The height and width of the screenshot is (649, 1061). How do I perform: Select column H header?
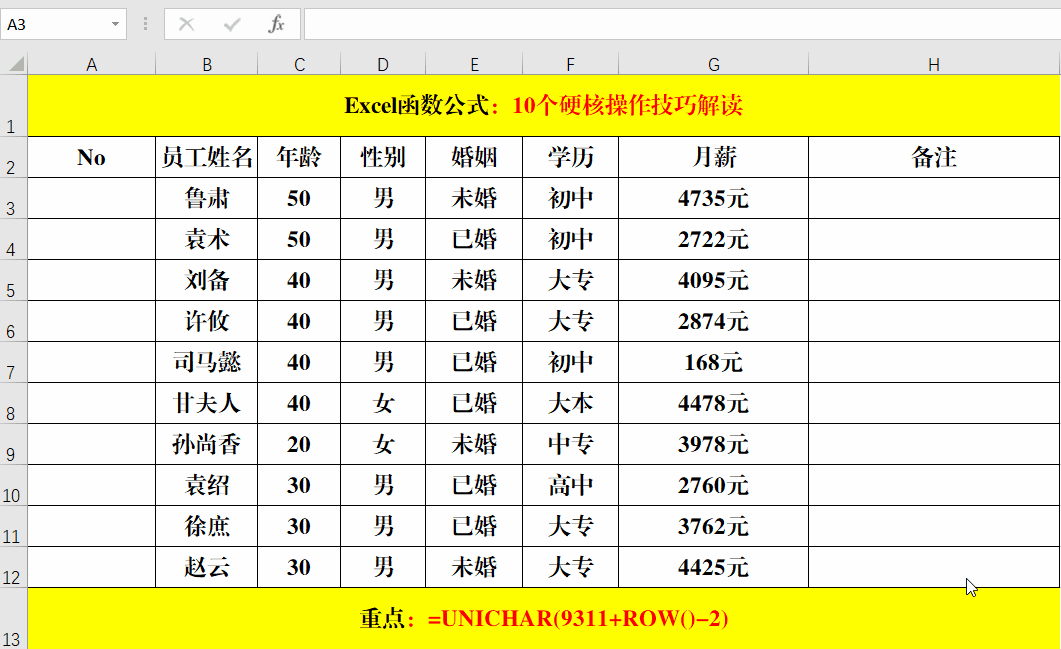tap(933, 63)
